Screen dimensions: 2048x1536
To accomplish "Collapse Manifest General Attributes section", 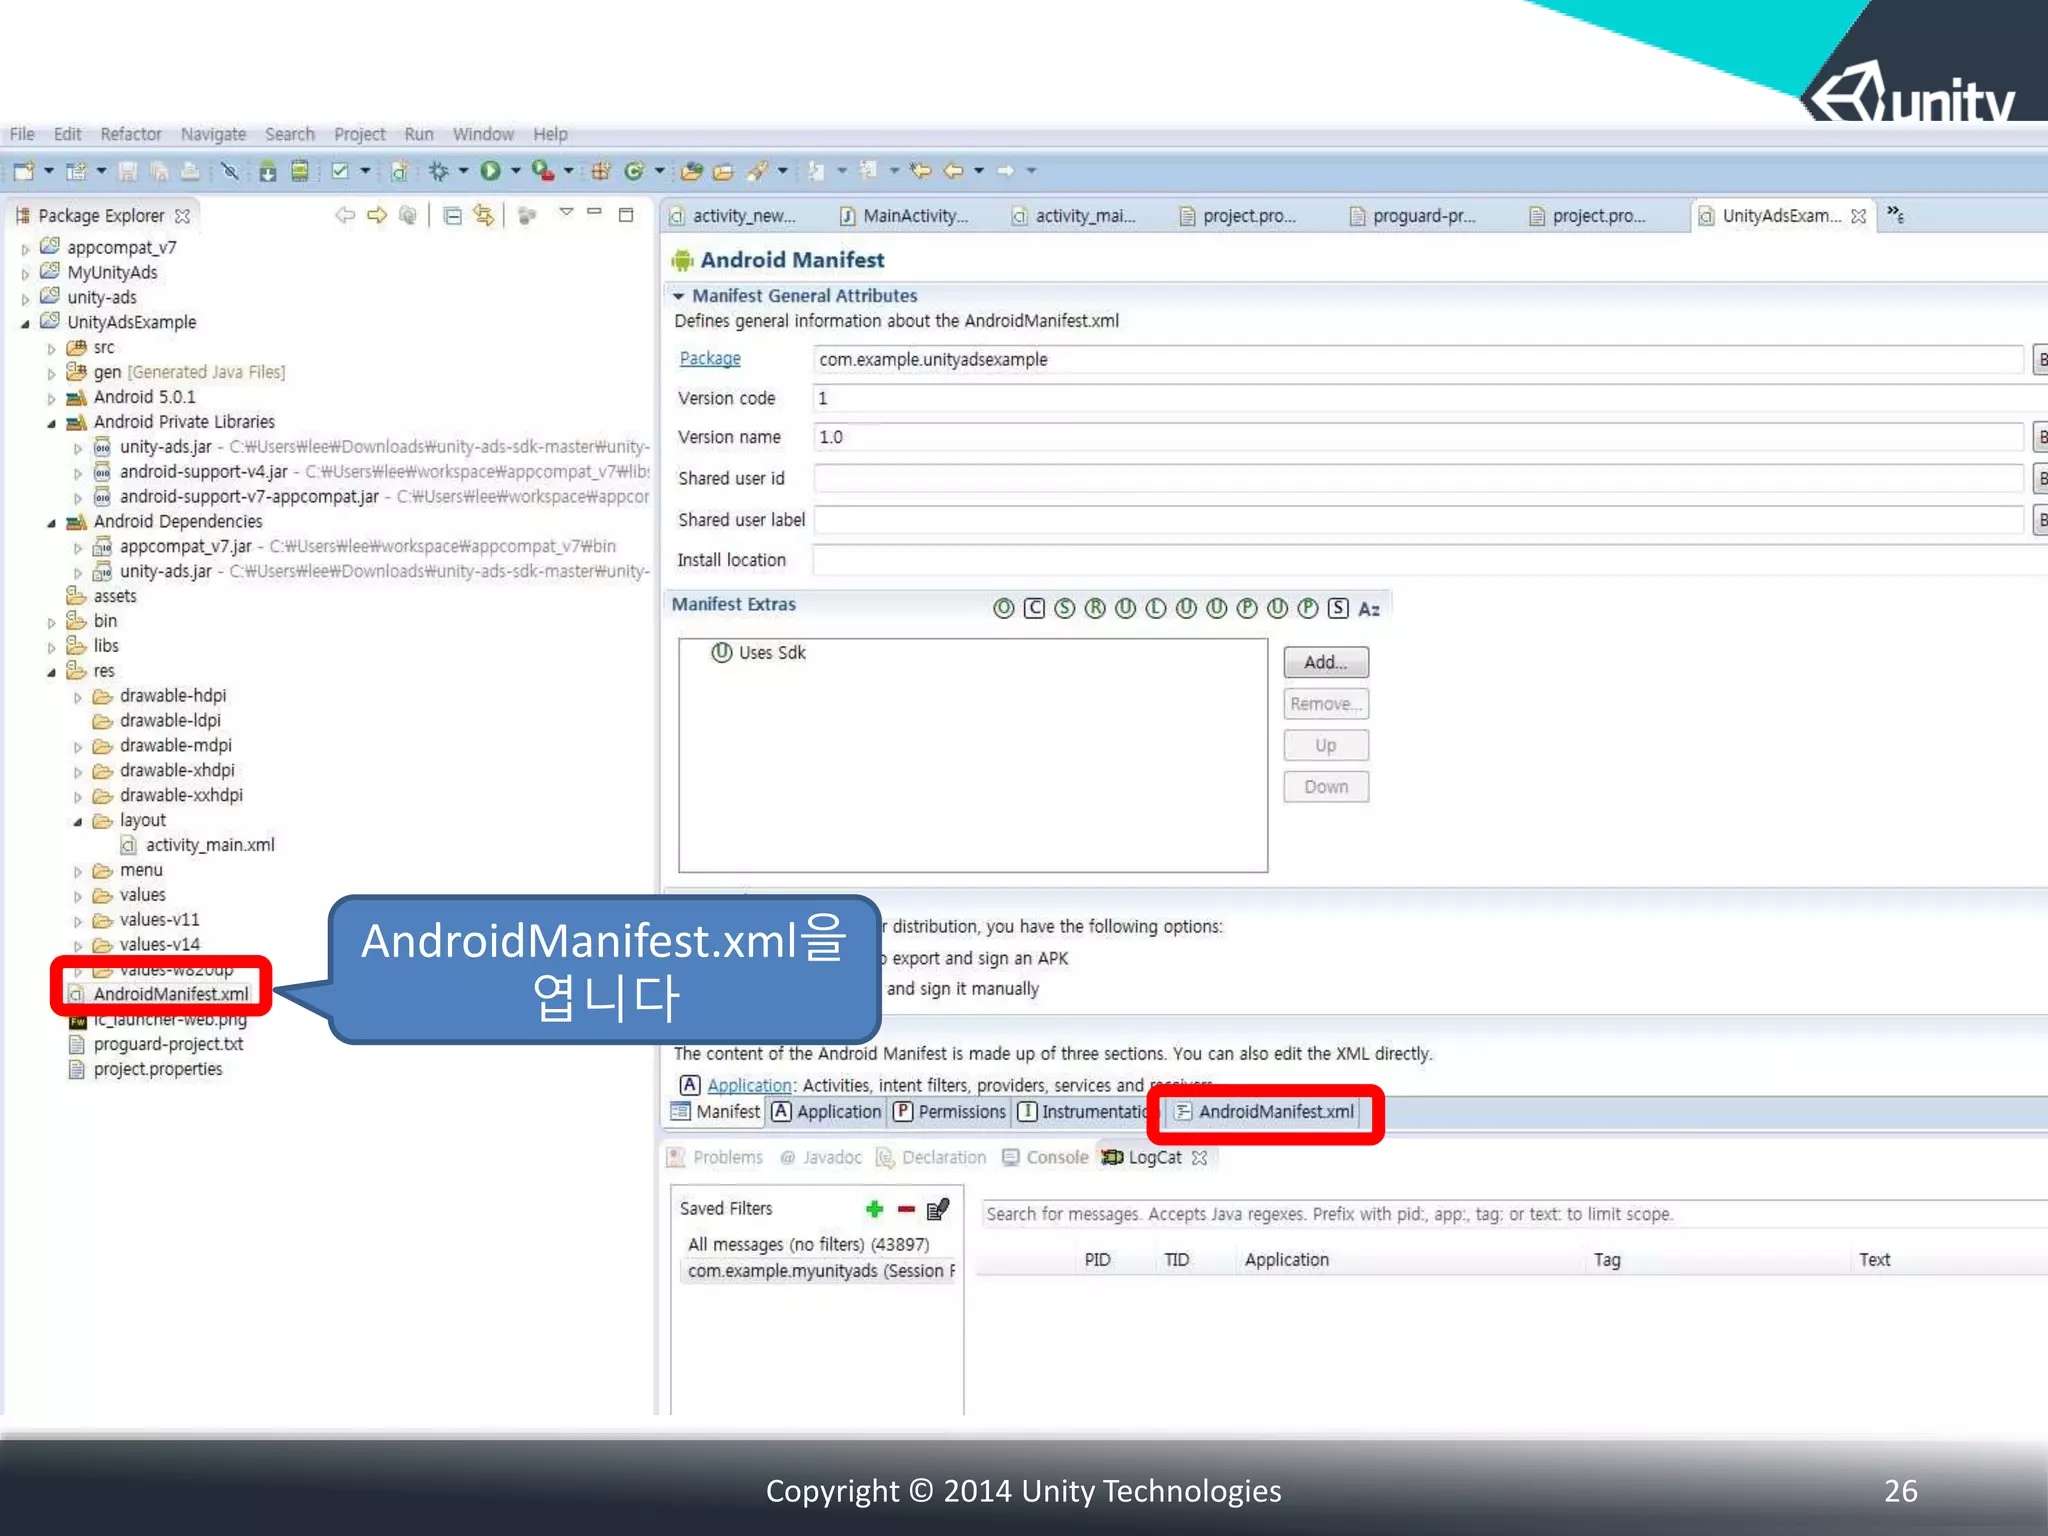I will point(679,296).
